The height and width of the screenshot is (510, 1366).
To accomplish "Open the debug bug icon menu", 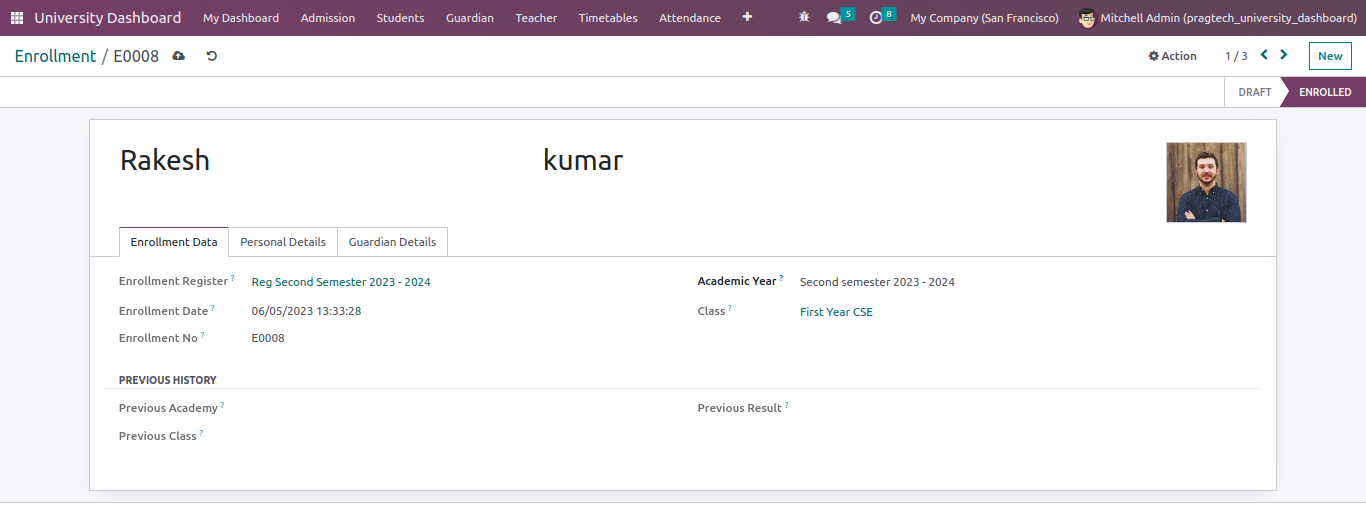I will pyautogui.click(x=804, y=18).
